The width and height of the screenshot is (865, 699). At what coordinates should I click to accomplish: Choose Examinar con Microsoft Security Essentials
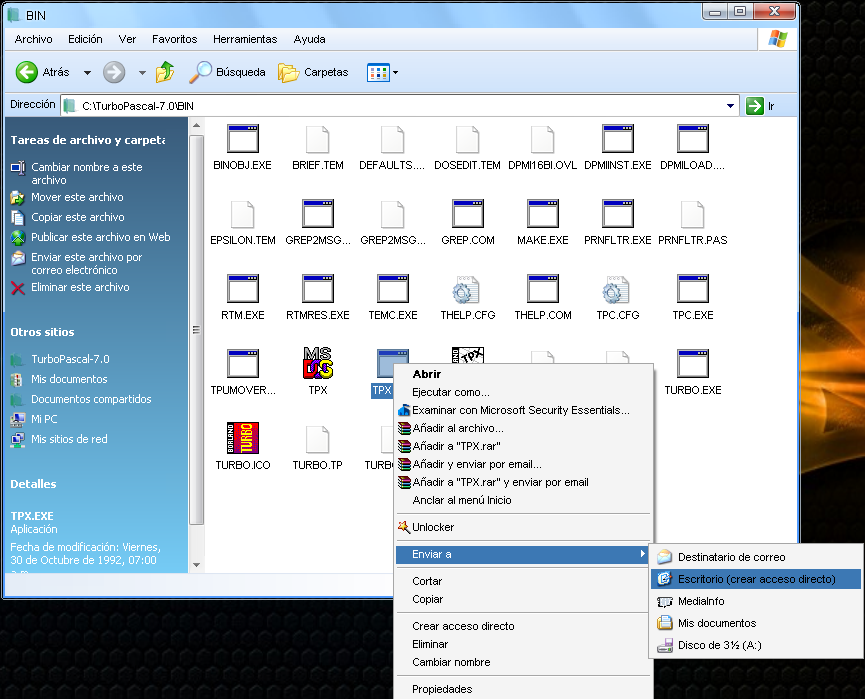[x=523, y=410]
